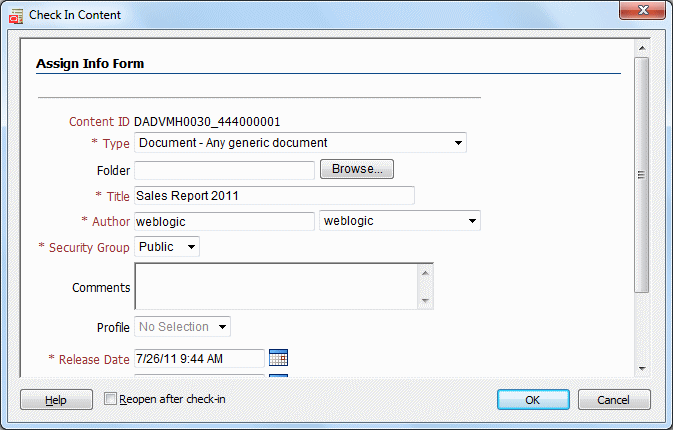This screenshot has height=430, width=673.
Task: Focus the Comments text area
Action: click(276, 287)
